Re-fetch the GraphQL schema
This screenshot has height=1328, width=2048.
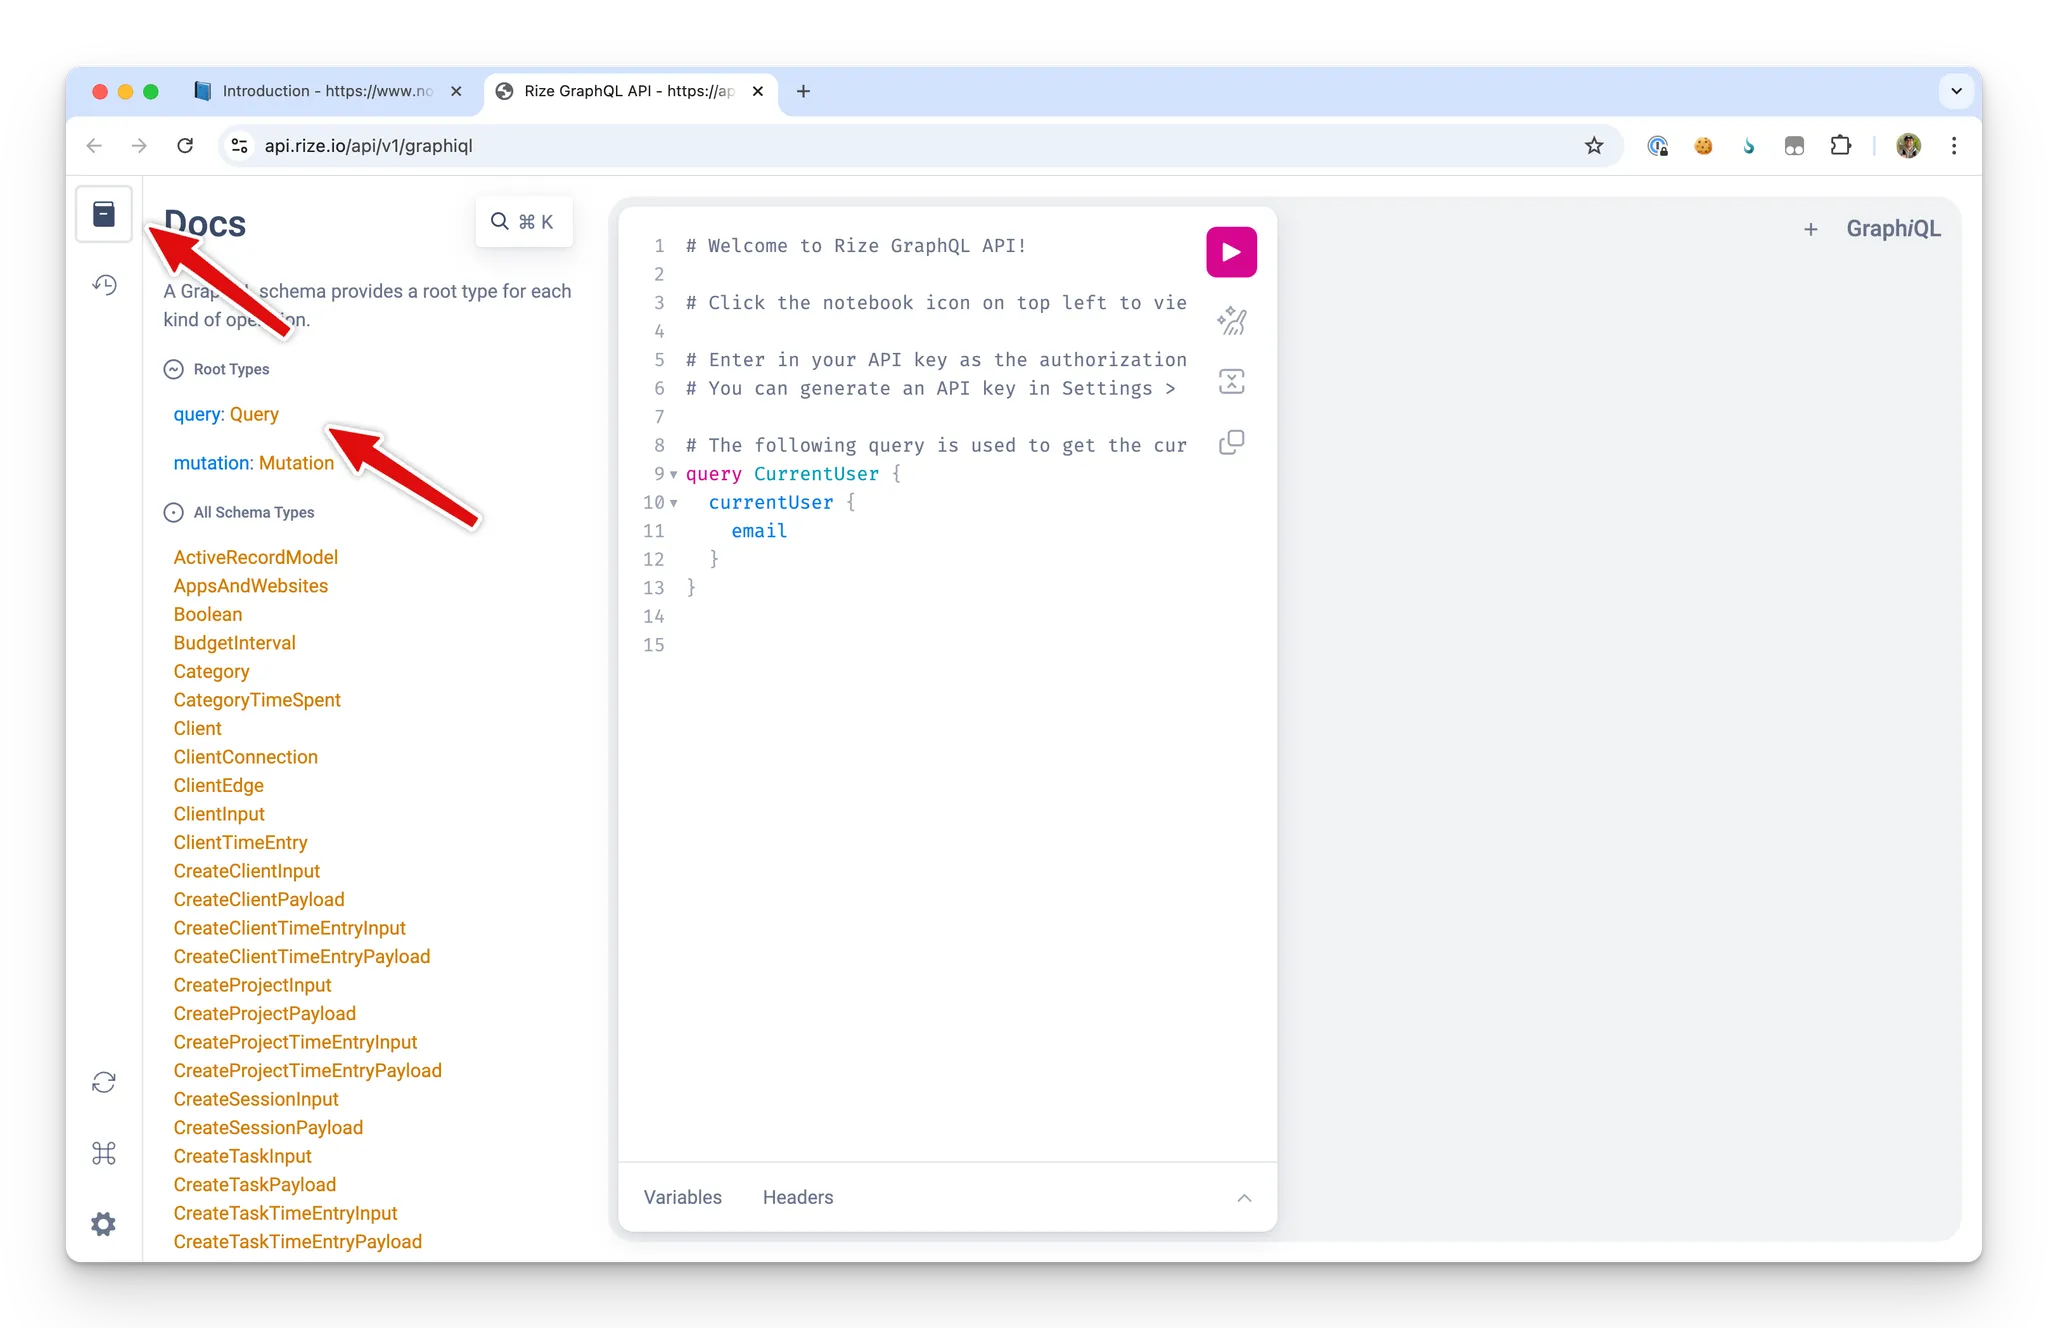click(103, 1082)
